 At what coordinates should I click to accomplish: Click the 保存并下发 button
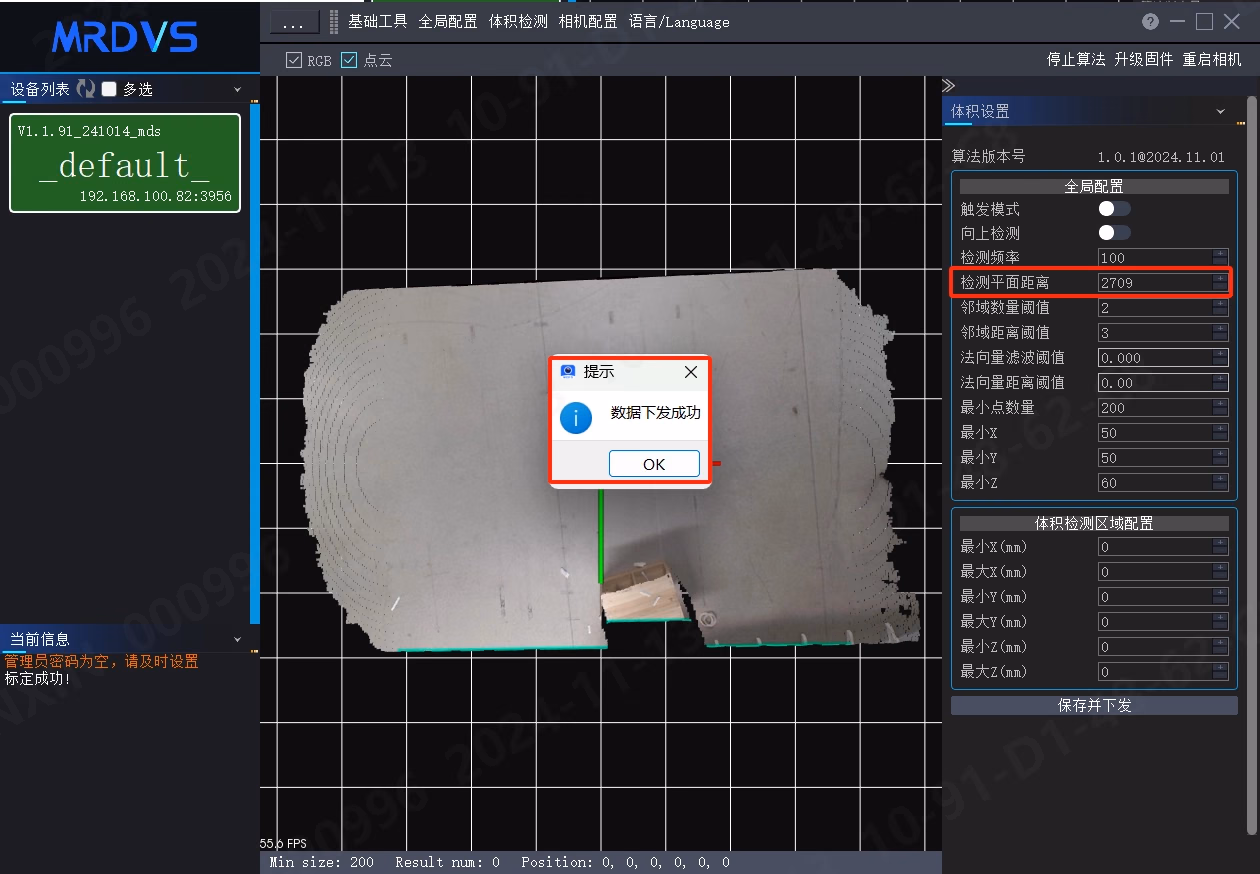click(x=1095, y=705)
